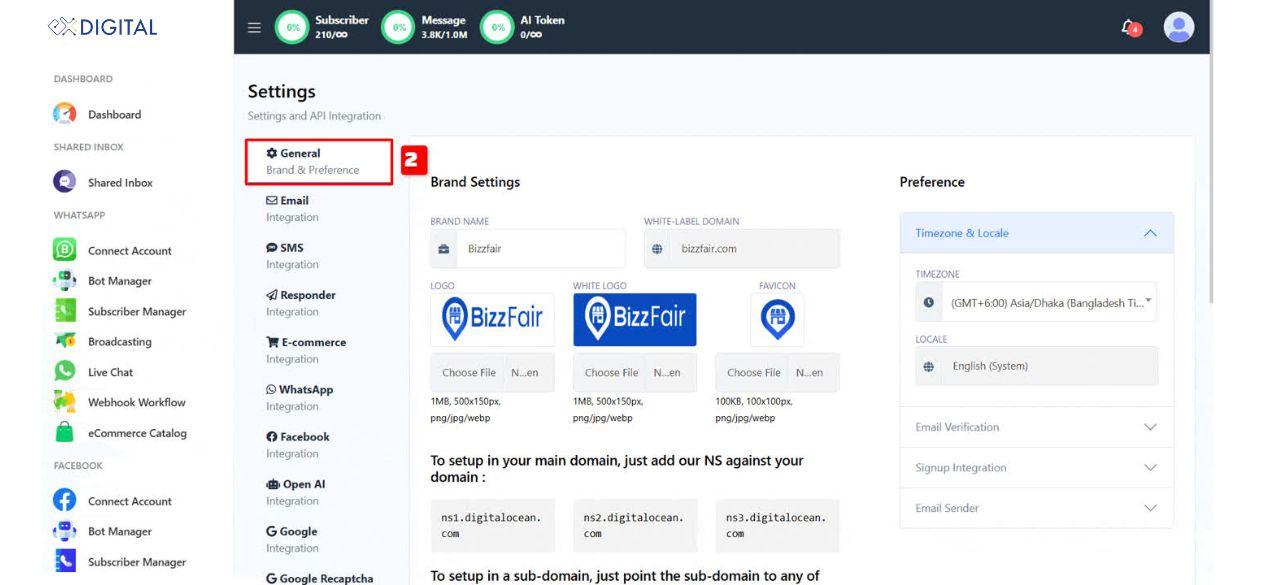Click the Subscriber 0% usage ring
This screenshot has width=1280, height=585.
pos(292,27)
